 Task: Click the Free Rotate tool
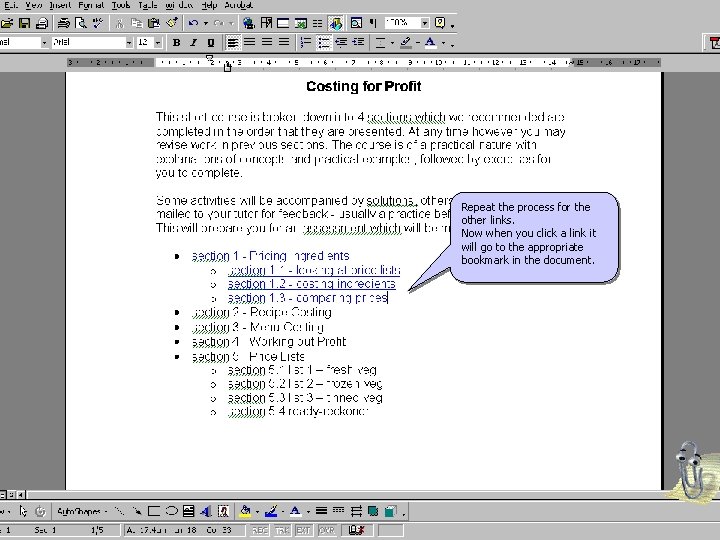pyautogui.click(x=40, y=511)
